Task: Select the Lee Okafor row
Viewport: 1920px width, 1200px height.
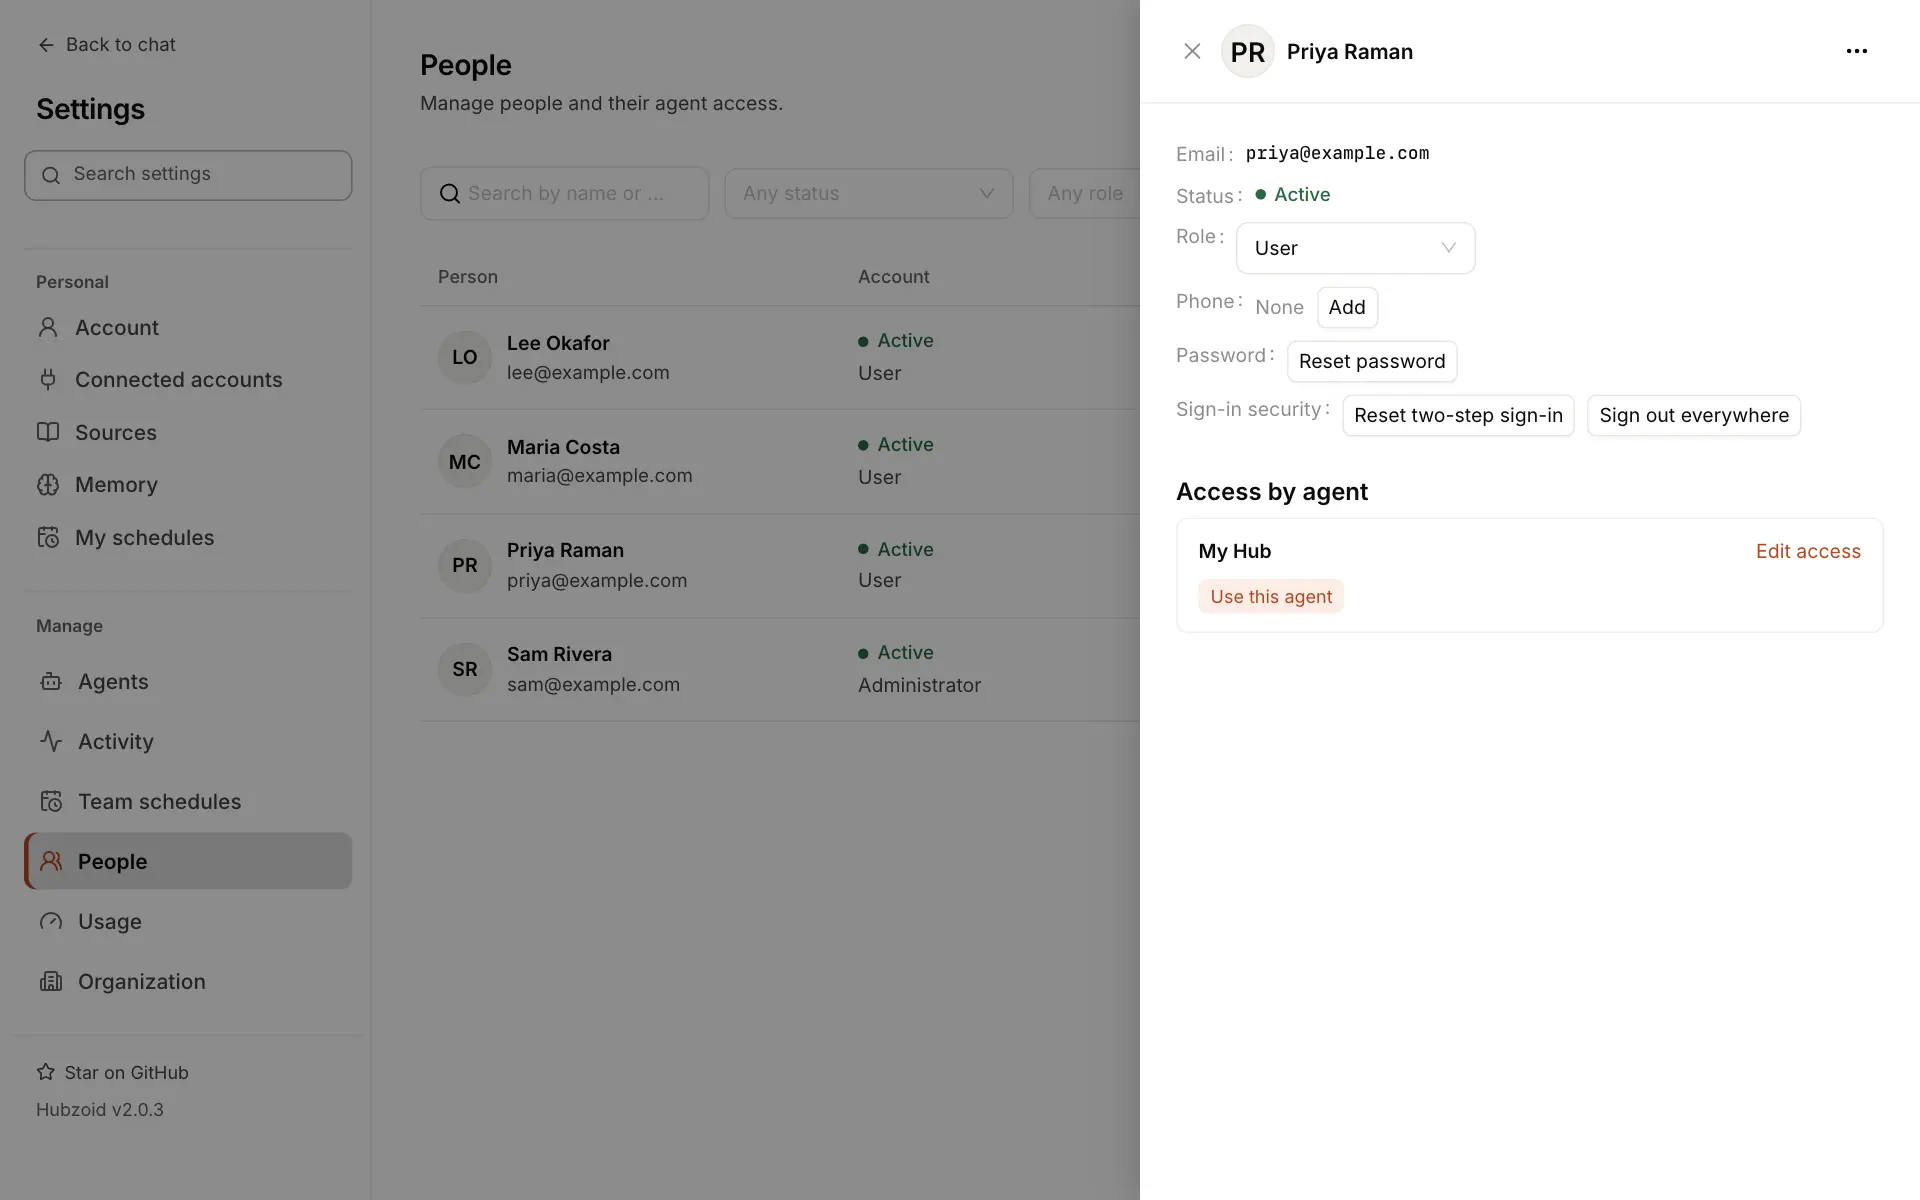Action: [x=780, y=357]
